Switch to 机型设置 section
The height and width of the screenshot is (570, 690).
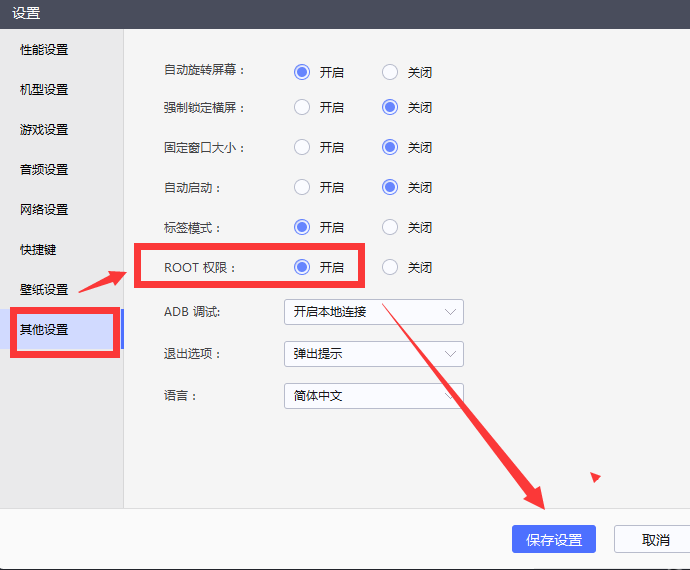[x=45, y=90]
